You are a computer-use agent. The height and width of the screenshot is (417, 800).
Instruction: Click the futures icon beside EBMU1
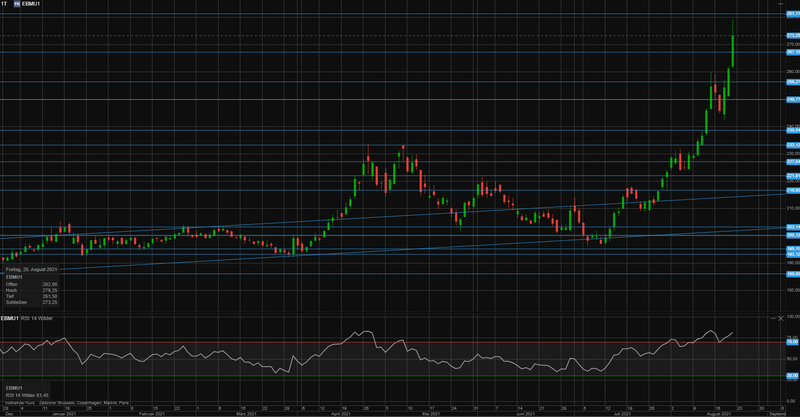pyautogui.click(x=17, y=5)
